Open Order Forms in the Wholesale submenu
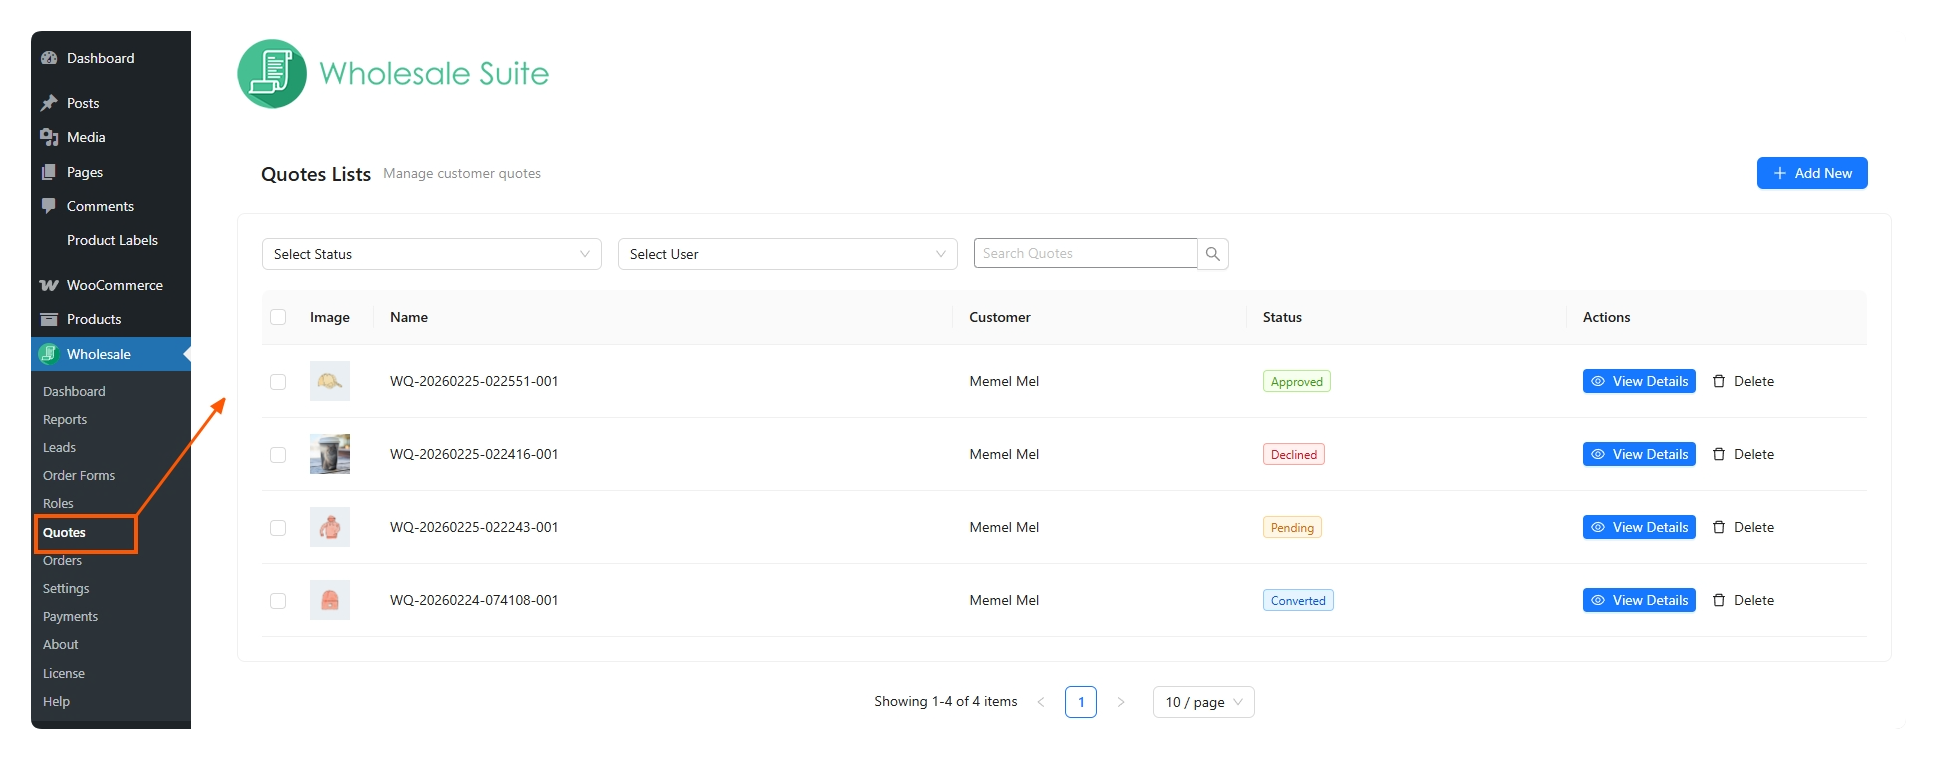The image size is (1937, 760). [x=79, y=475]
